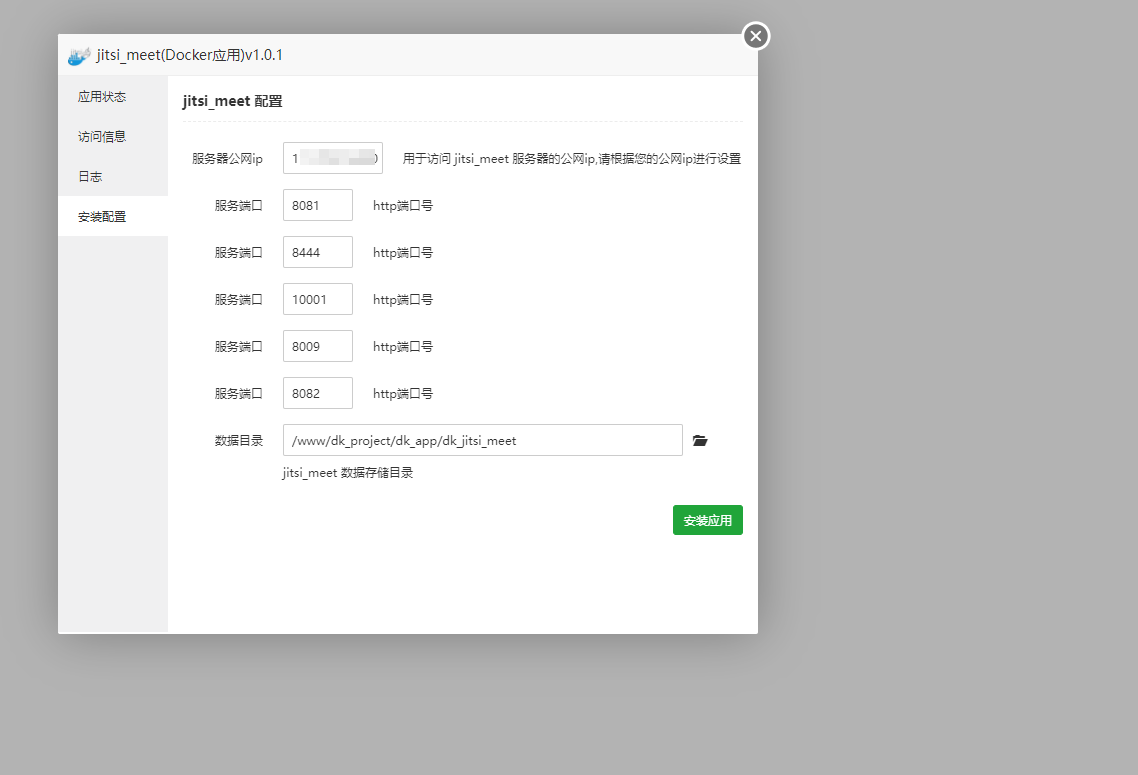Switch to 访问信息 tab

[113, 136]
